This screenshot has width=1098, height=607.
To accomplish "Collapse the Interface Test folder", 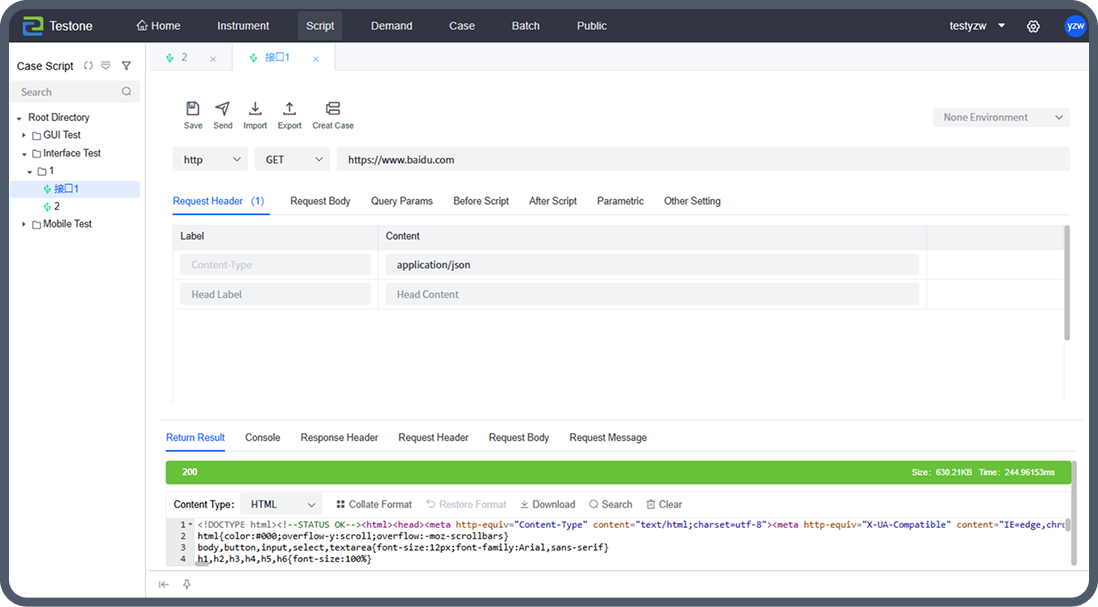I will [24, 154].
